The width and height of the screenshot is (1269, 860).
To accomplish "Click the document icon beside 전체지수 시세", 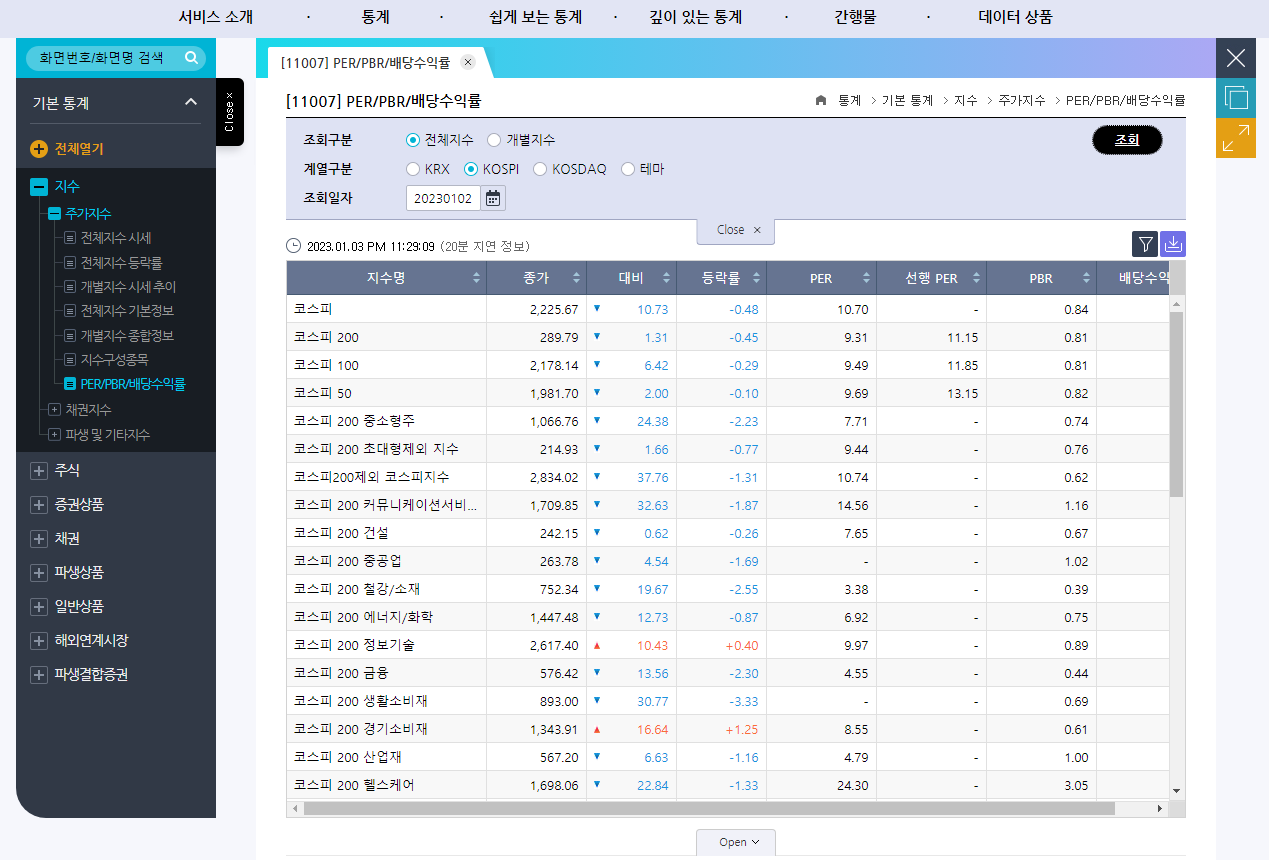I will 70,238.
